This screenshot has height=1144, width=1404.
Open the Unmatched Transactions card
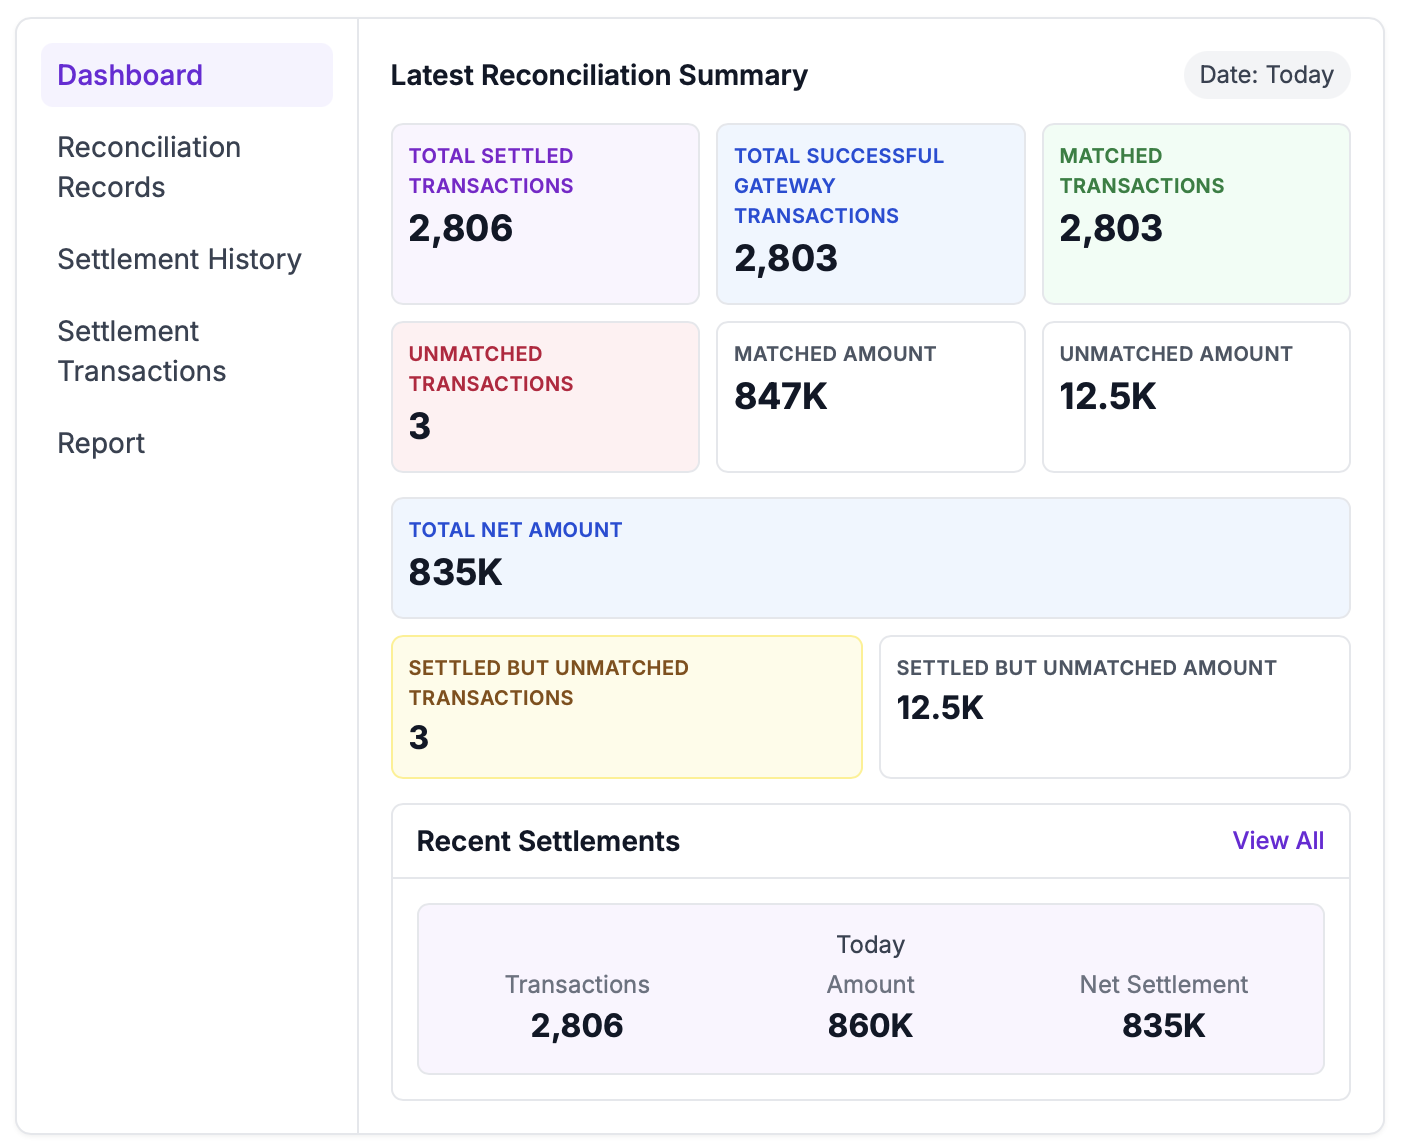[545, 396]
